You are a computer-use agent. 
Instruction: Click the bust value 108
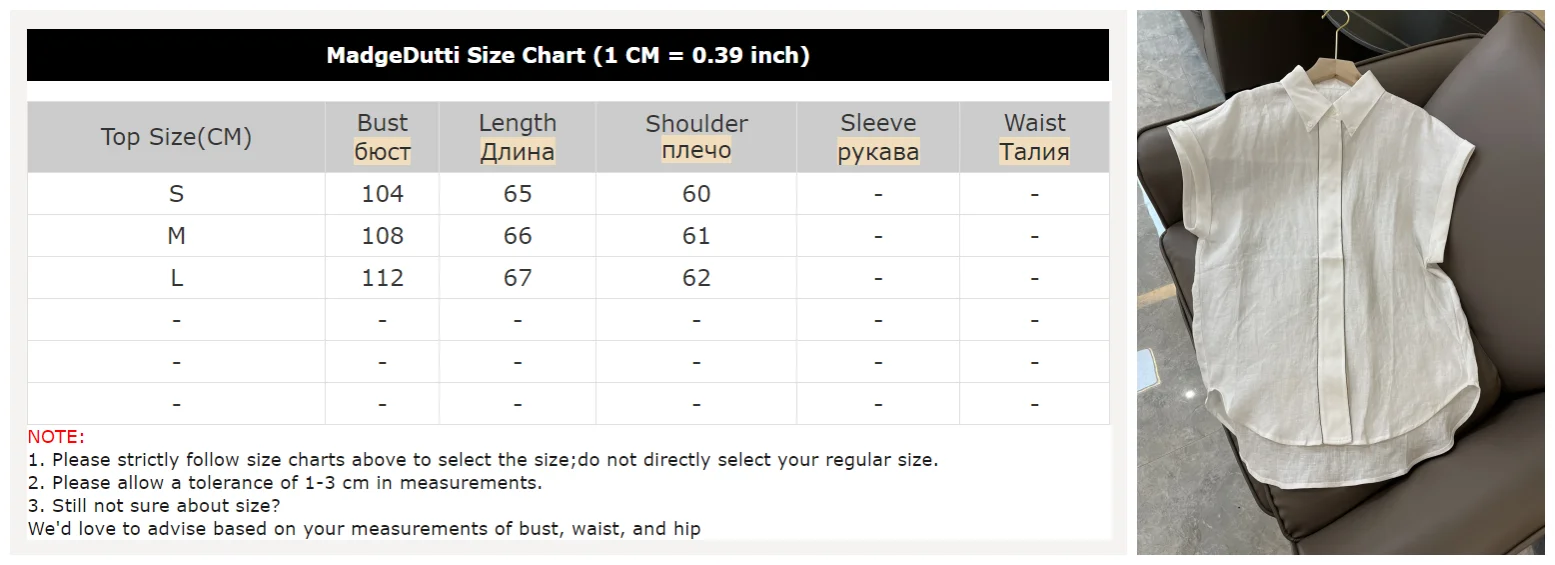(x=382, y=236)
